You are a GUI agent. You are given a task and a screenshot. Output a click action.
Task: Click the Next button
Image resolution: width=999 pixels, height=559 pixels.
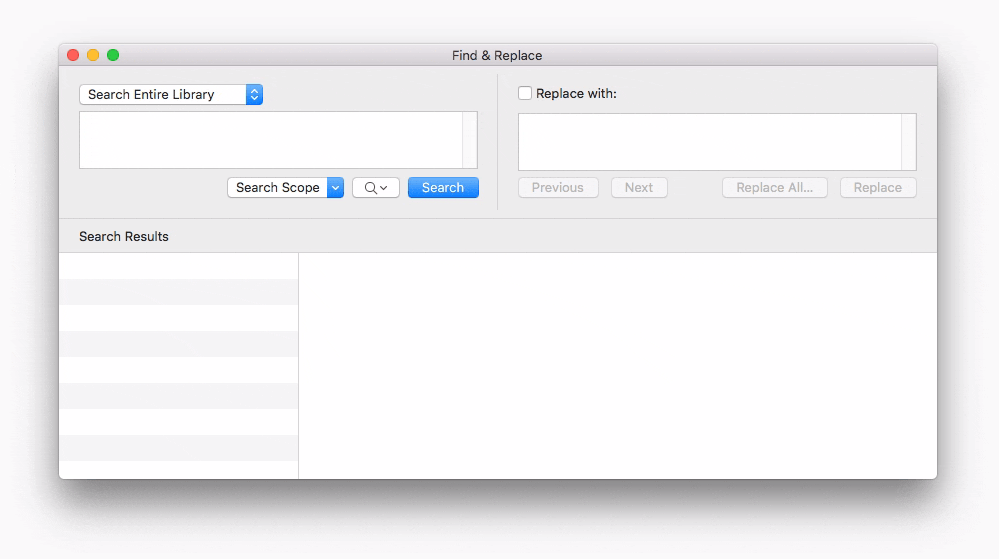(639, 187)
